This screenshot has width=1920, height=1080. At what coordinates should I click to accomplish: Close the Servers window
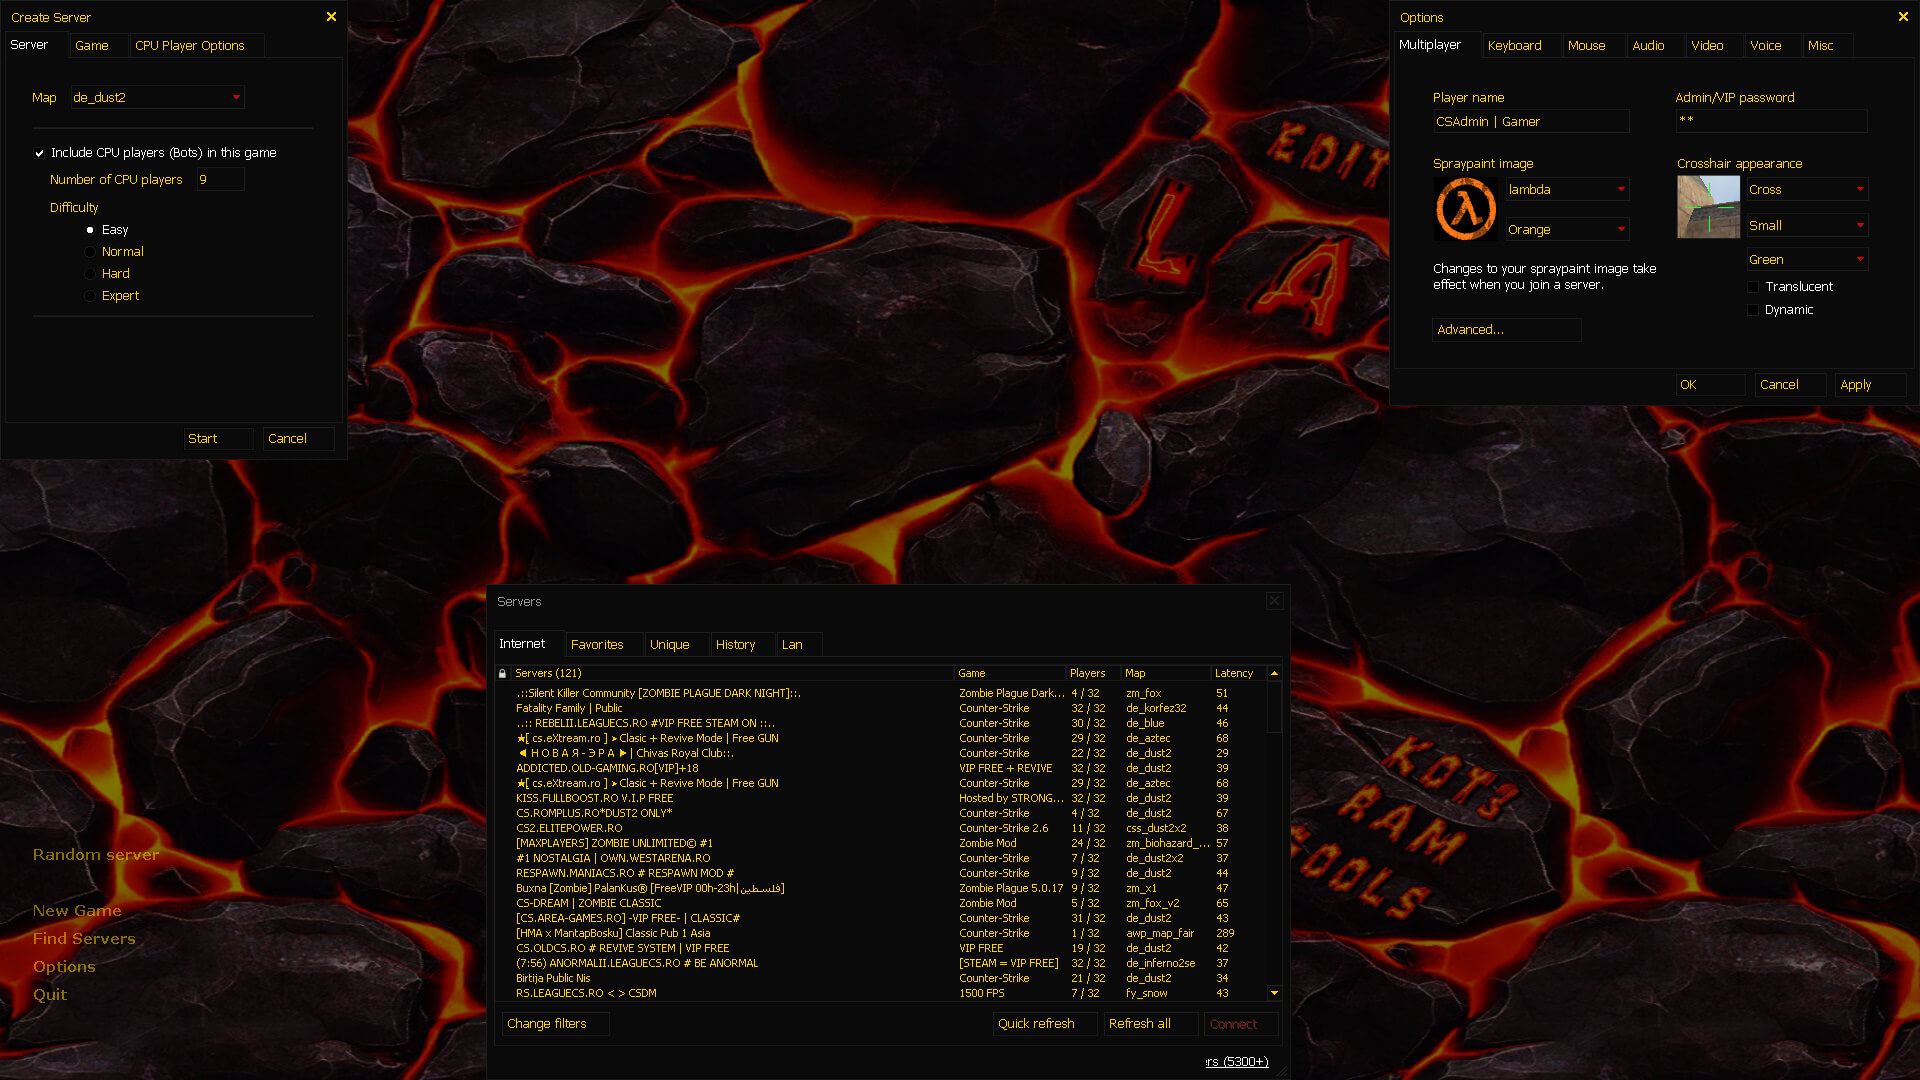(x=1274, y=601)
